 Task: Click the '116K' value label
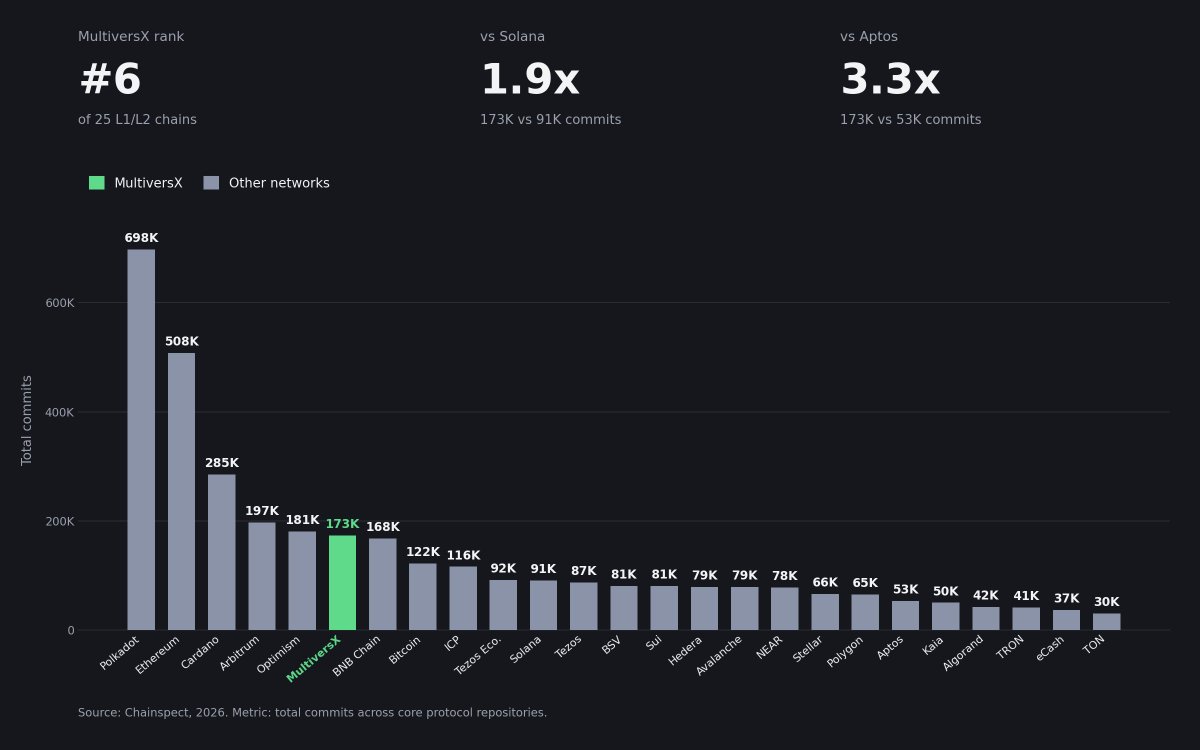[463, 556]
